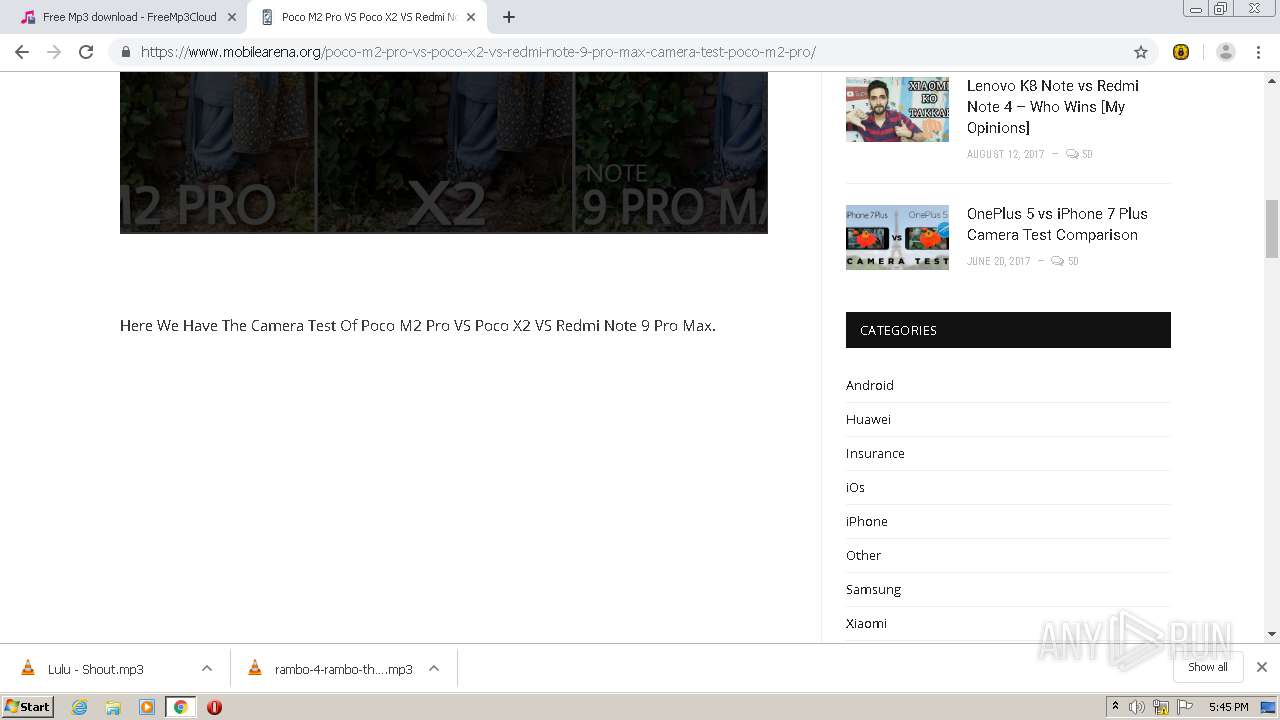Open downloaded rambo-4 mp3 file
This screenshot has height=720, width=1280.
[343, 669]
